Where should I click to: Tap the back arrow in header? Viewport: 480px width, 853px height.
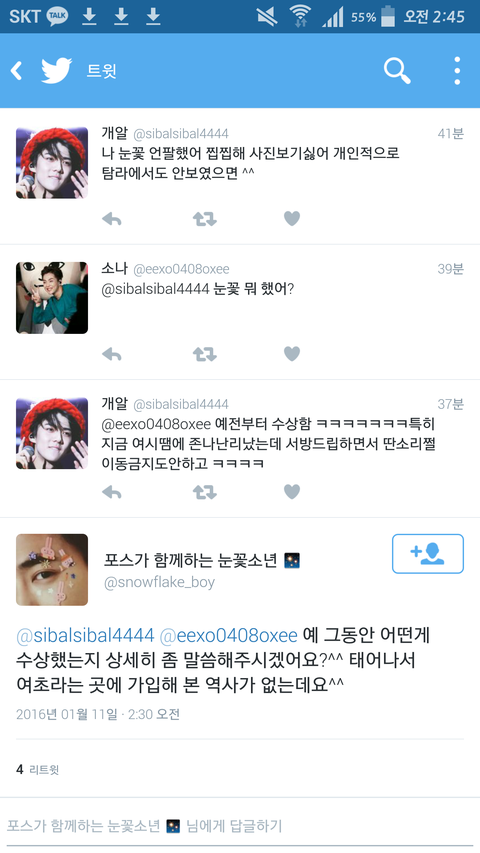pos(16,71)
